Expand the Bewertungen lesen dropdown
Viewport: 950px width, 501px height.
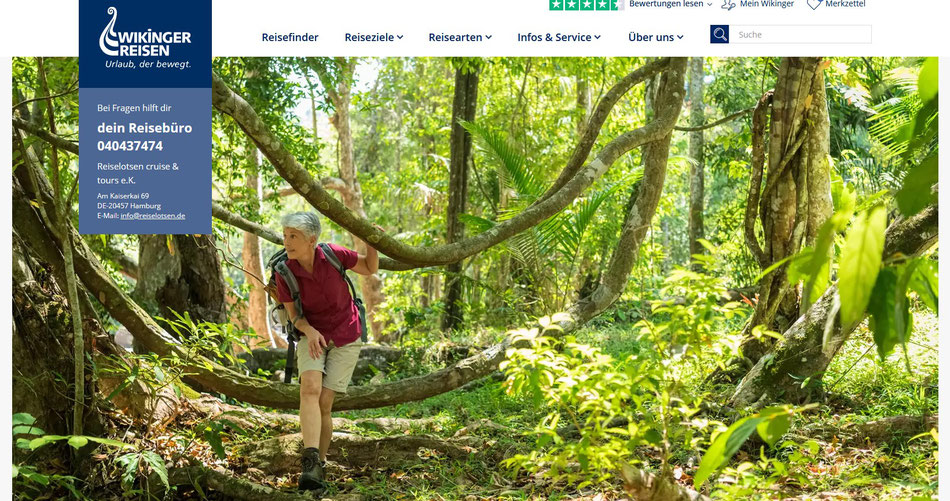[670, 4]
